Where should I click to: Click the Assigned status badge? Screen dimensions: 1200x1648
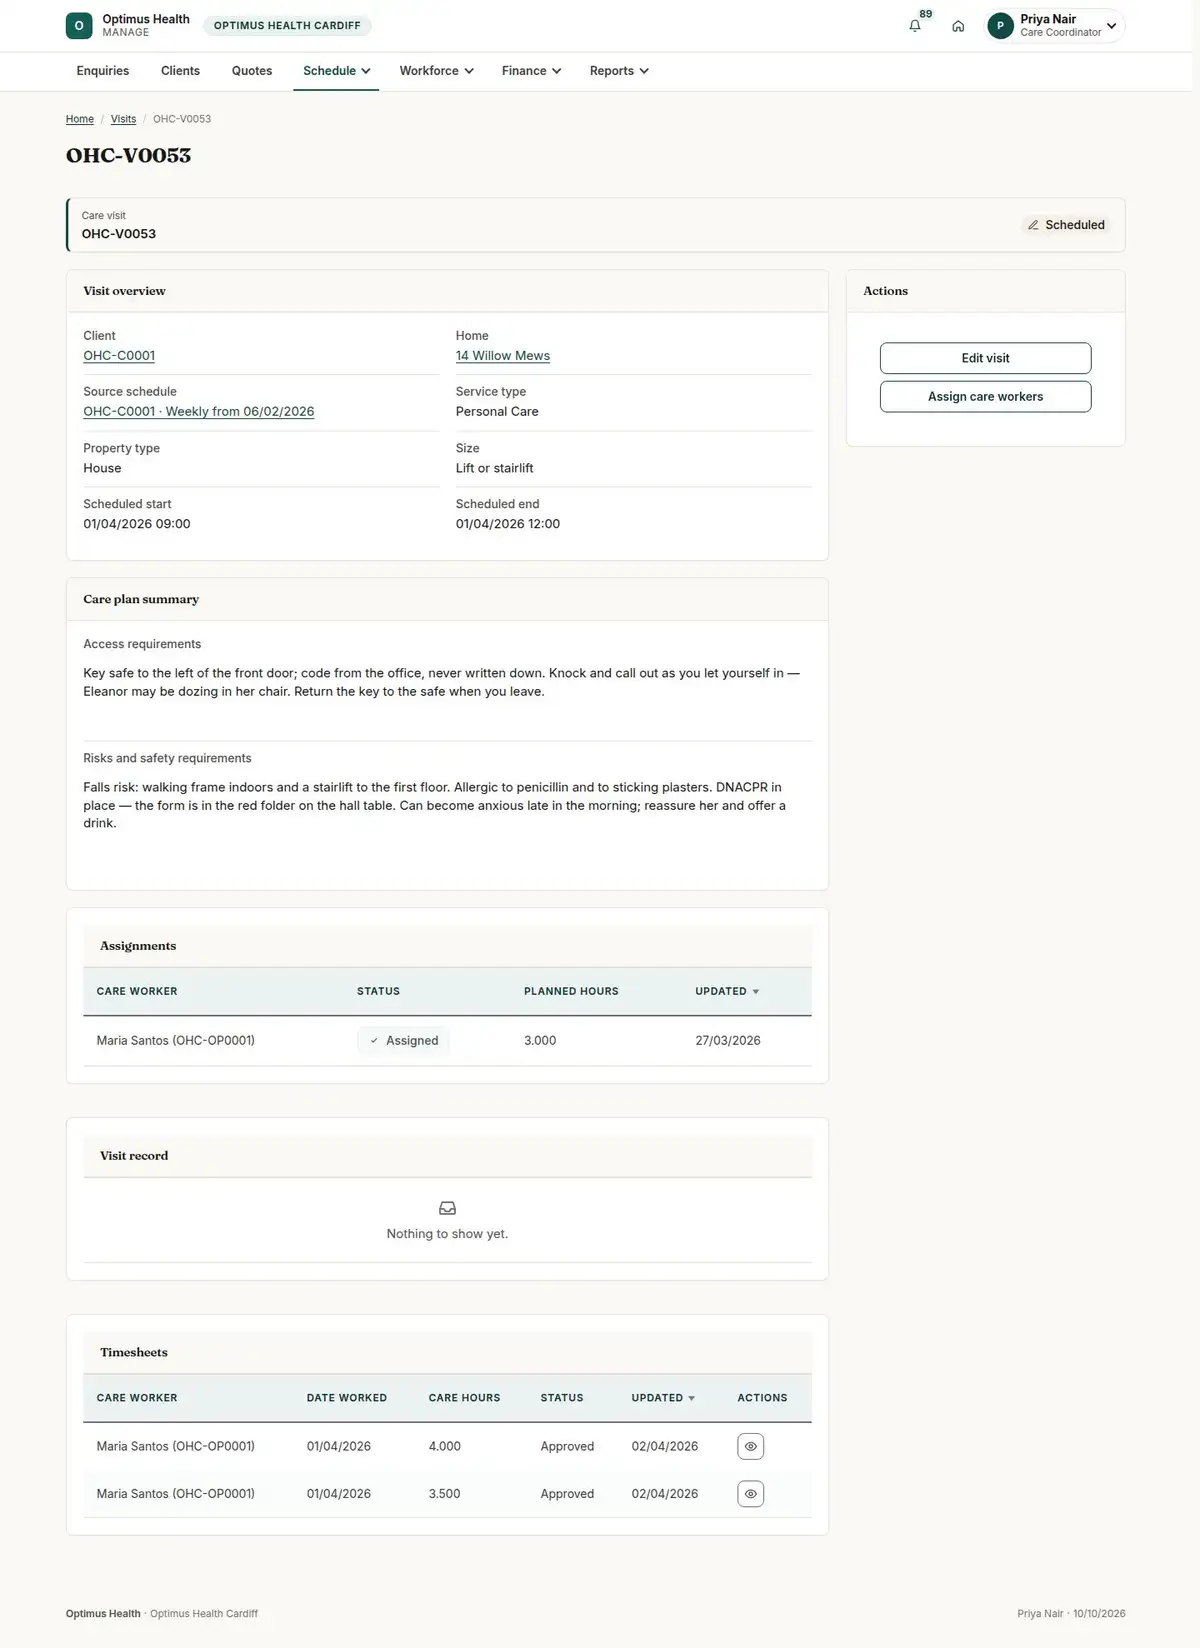click(404, 1041)
